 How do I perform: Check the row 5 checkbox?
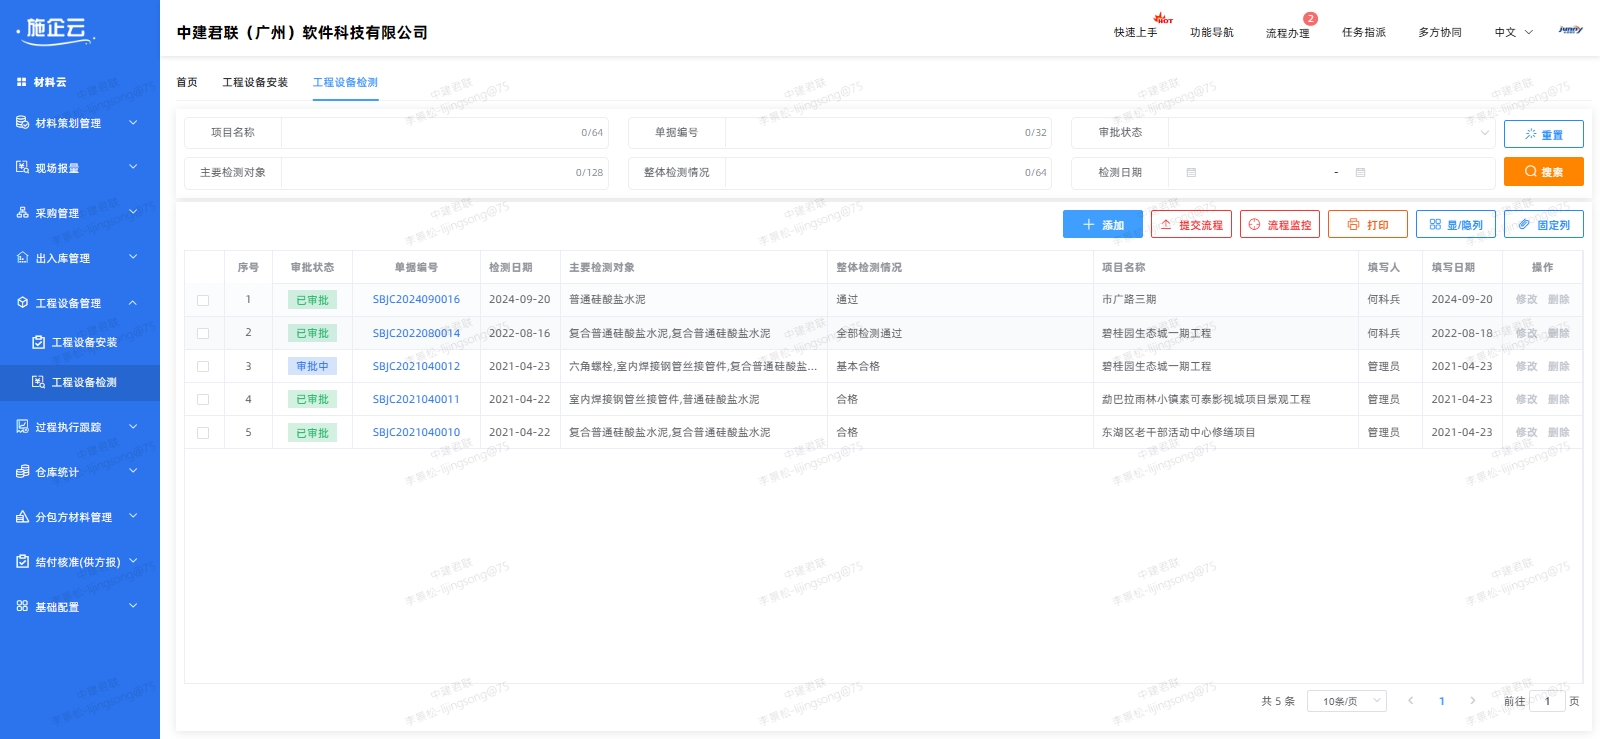[x=203, y=433]
